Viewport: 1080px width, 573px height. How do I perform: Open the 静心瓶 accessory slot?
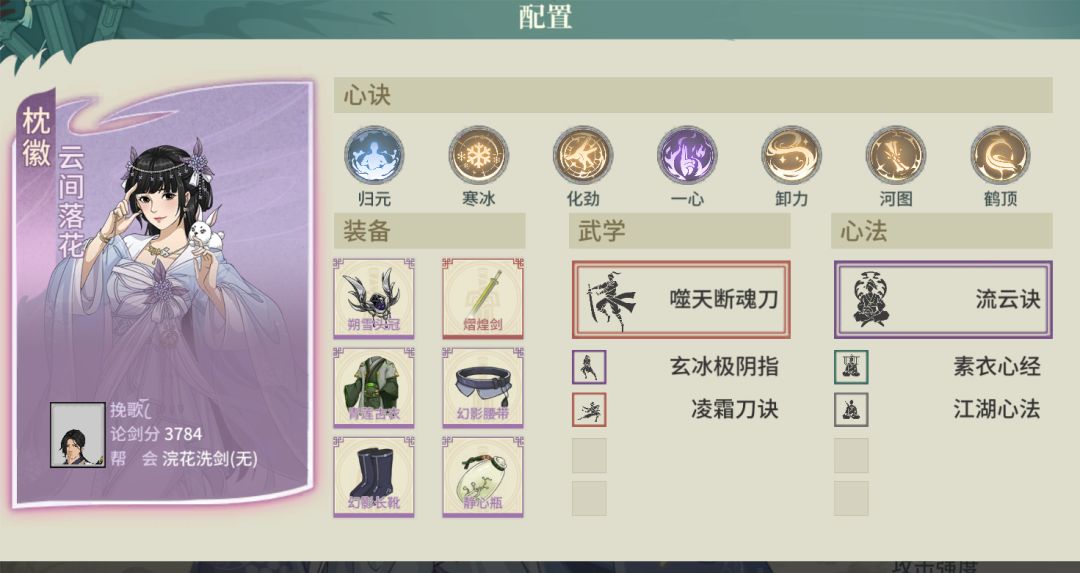click(483, 476)
